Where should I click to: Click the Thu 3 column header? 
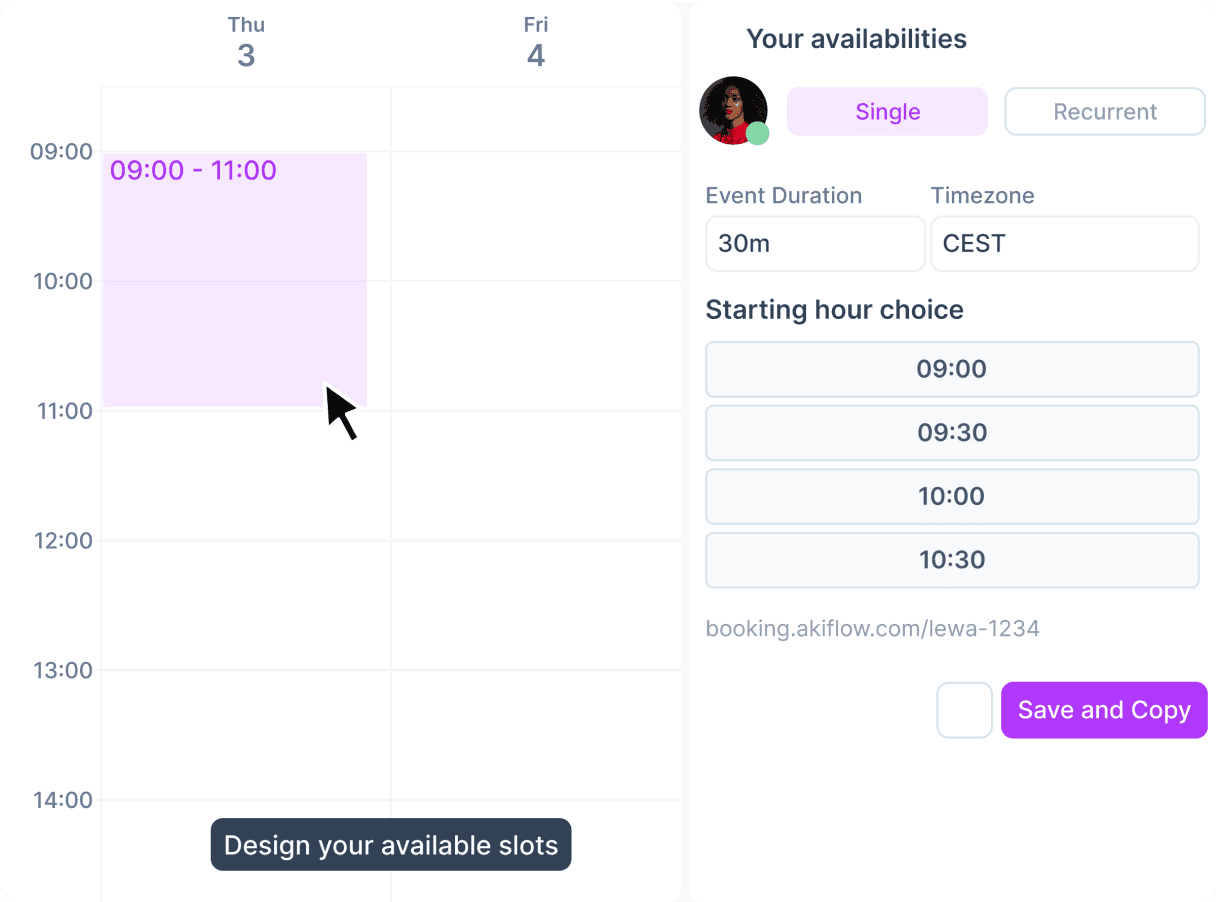tap(246, 40)
